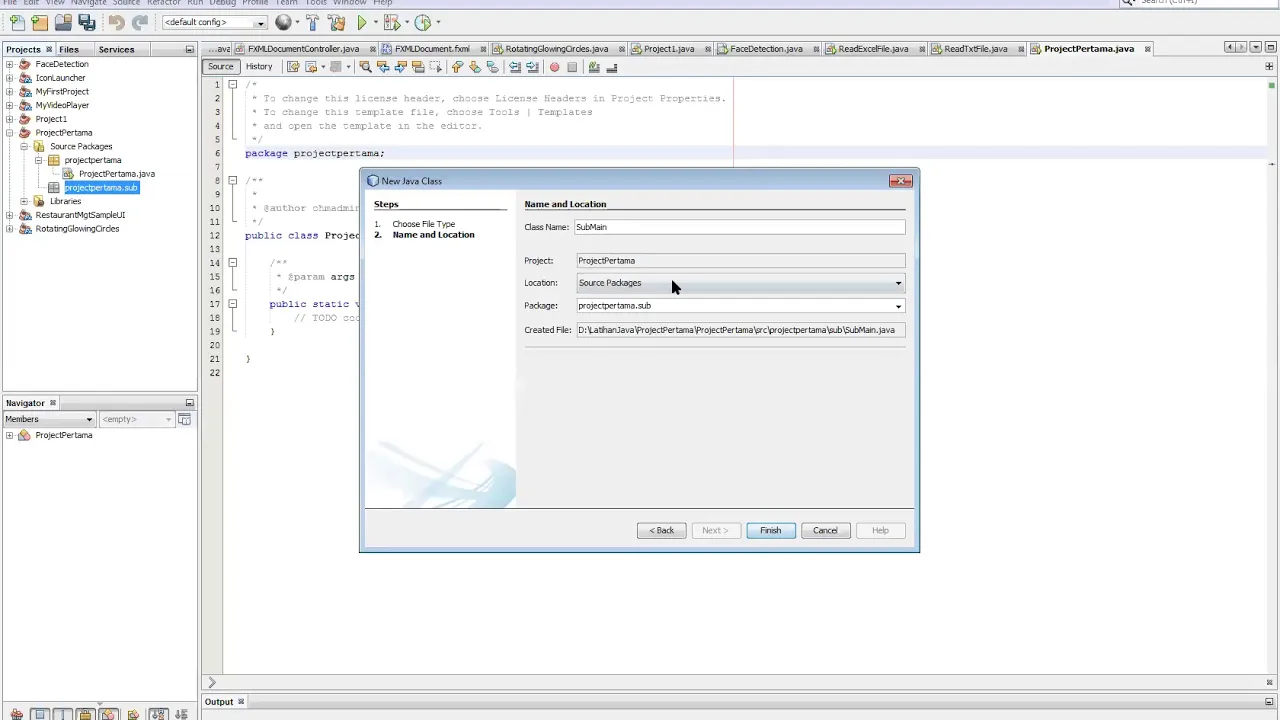Click the Undo arrow in main toolbar

click(x=116, y=22)
